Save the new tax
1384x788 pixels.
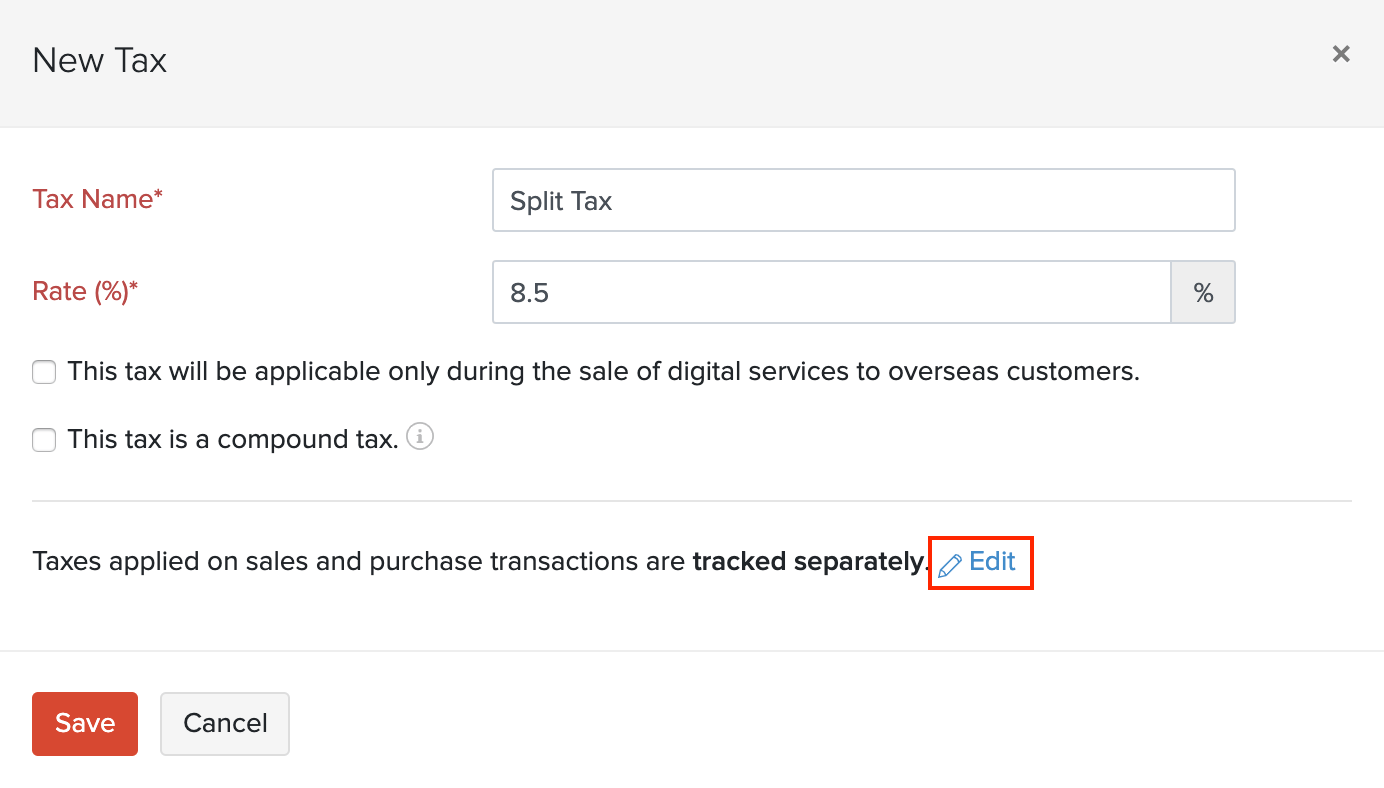(x=85, y=723)
